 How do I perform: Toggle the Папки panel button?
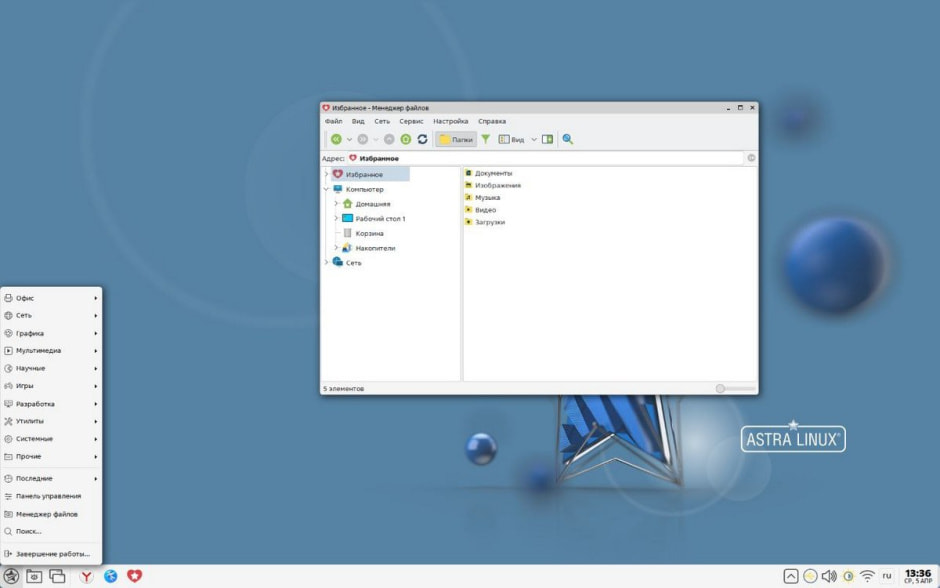click(455, 139)
